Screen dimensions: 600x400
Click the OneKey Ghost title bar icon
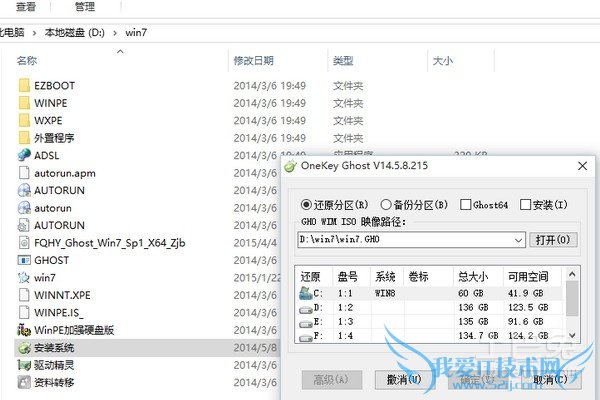290,166
